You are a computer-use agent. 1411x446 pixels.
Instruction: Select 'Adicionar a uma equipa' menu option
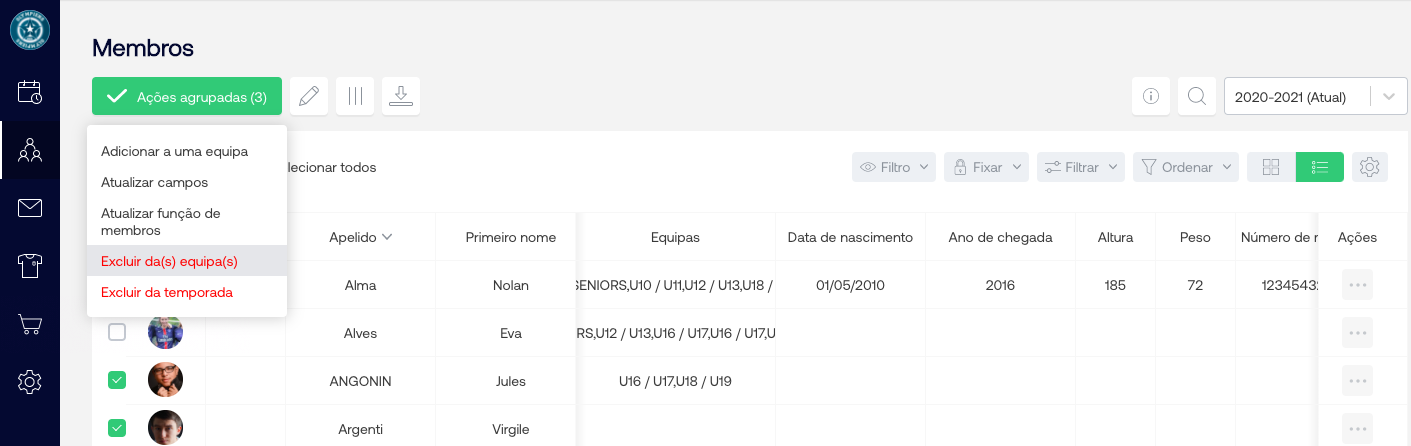pos(174,152)
